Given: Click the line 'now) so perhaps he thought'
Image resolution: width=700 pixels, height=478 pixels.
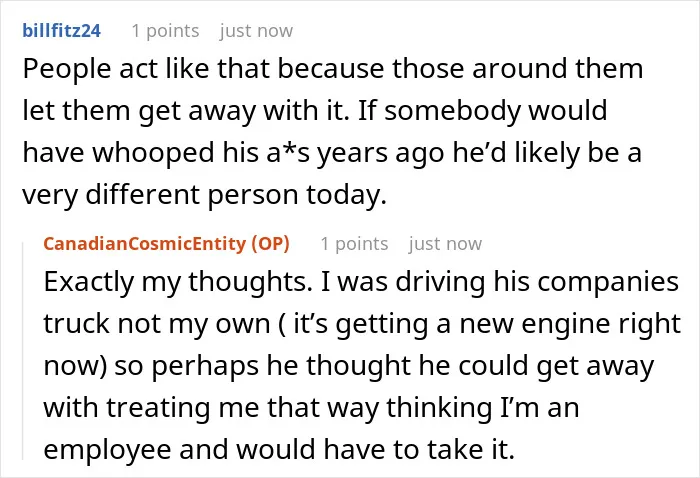Looking at the screenshot, I should [x=349, y=366].
